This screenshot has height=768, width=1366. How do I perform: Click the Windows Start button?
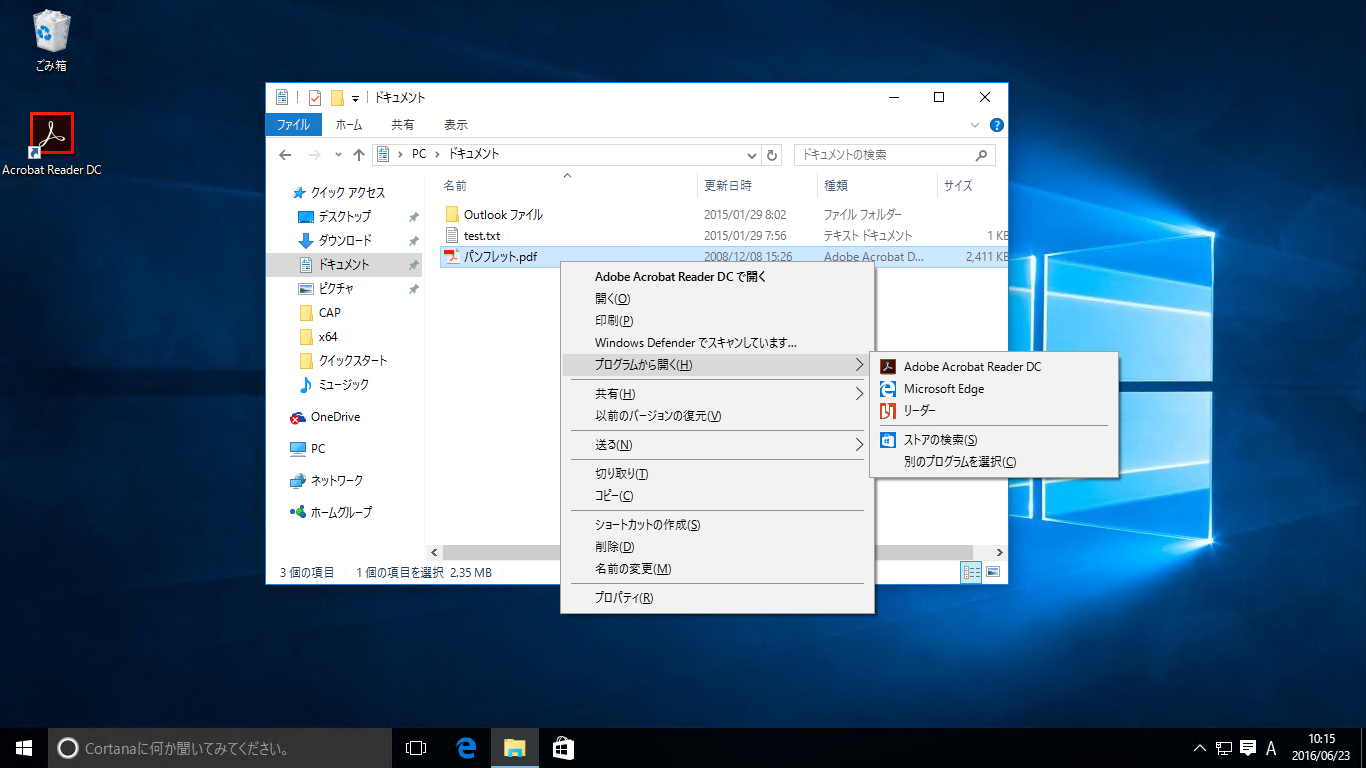click(24, 748)
